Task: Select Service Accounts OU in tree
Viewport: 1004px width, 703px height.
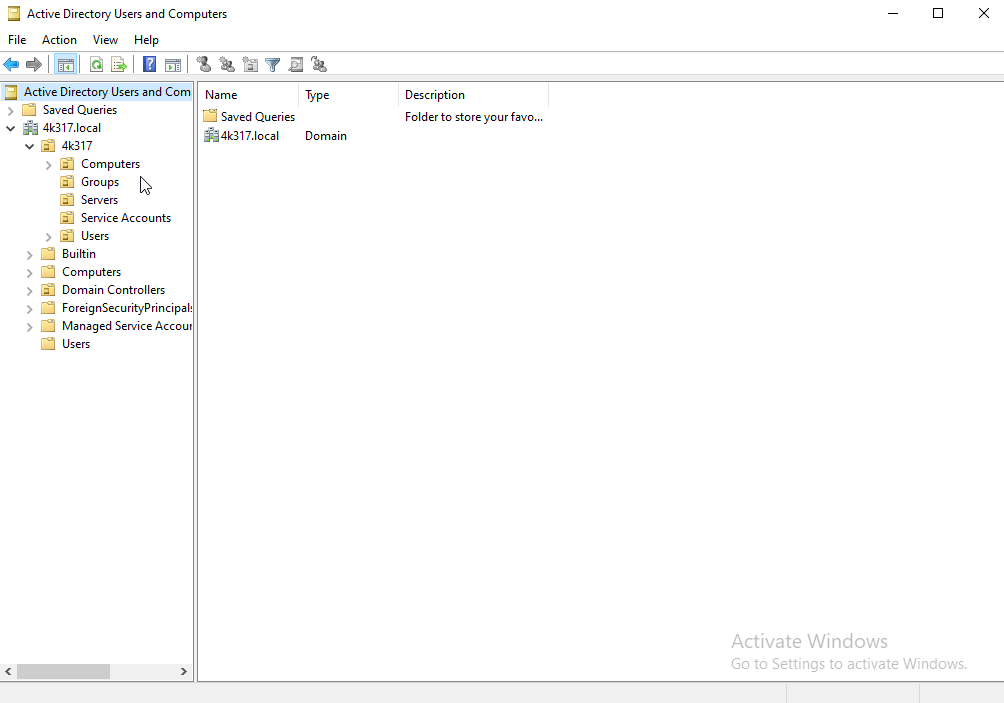Action: tap(125, 218)
